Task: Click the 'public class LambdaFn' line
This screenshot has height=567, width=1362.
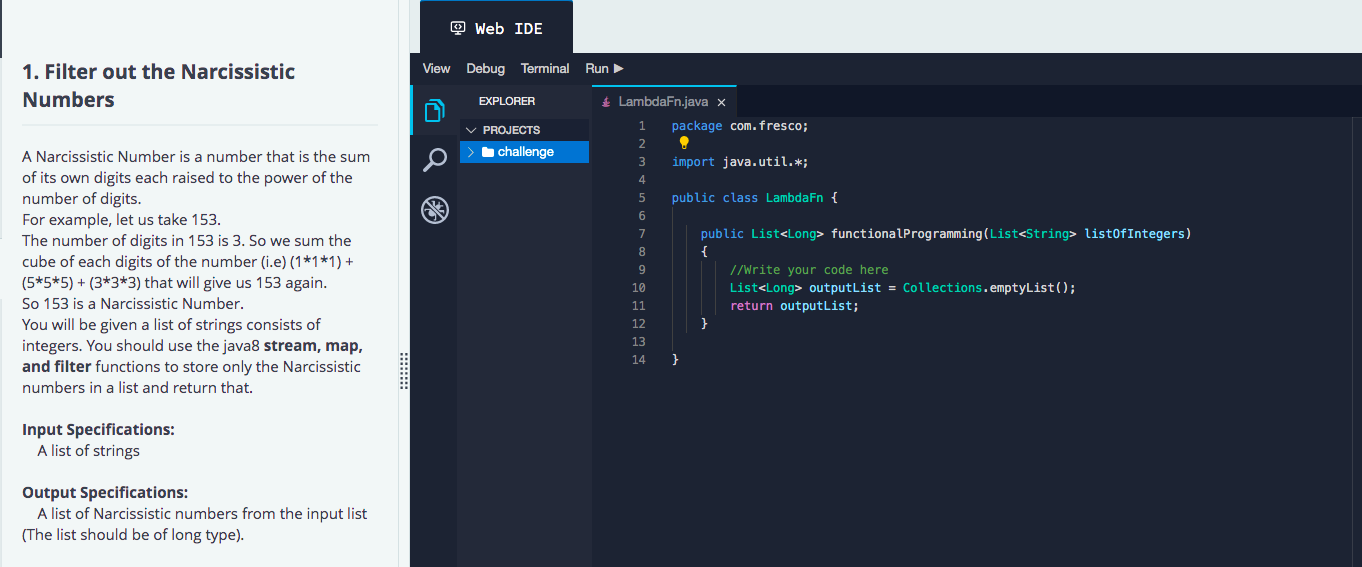Action: tap(754, 198)
